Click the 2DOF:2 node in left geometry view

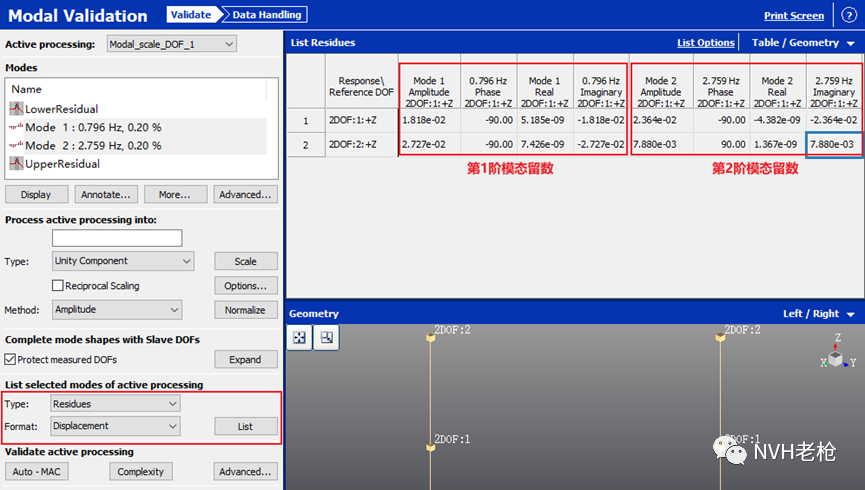tap(431, 337)
